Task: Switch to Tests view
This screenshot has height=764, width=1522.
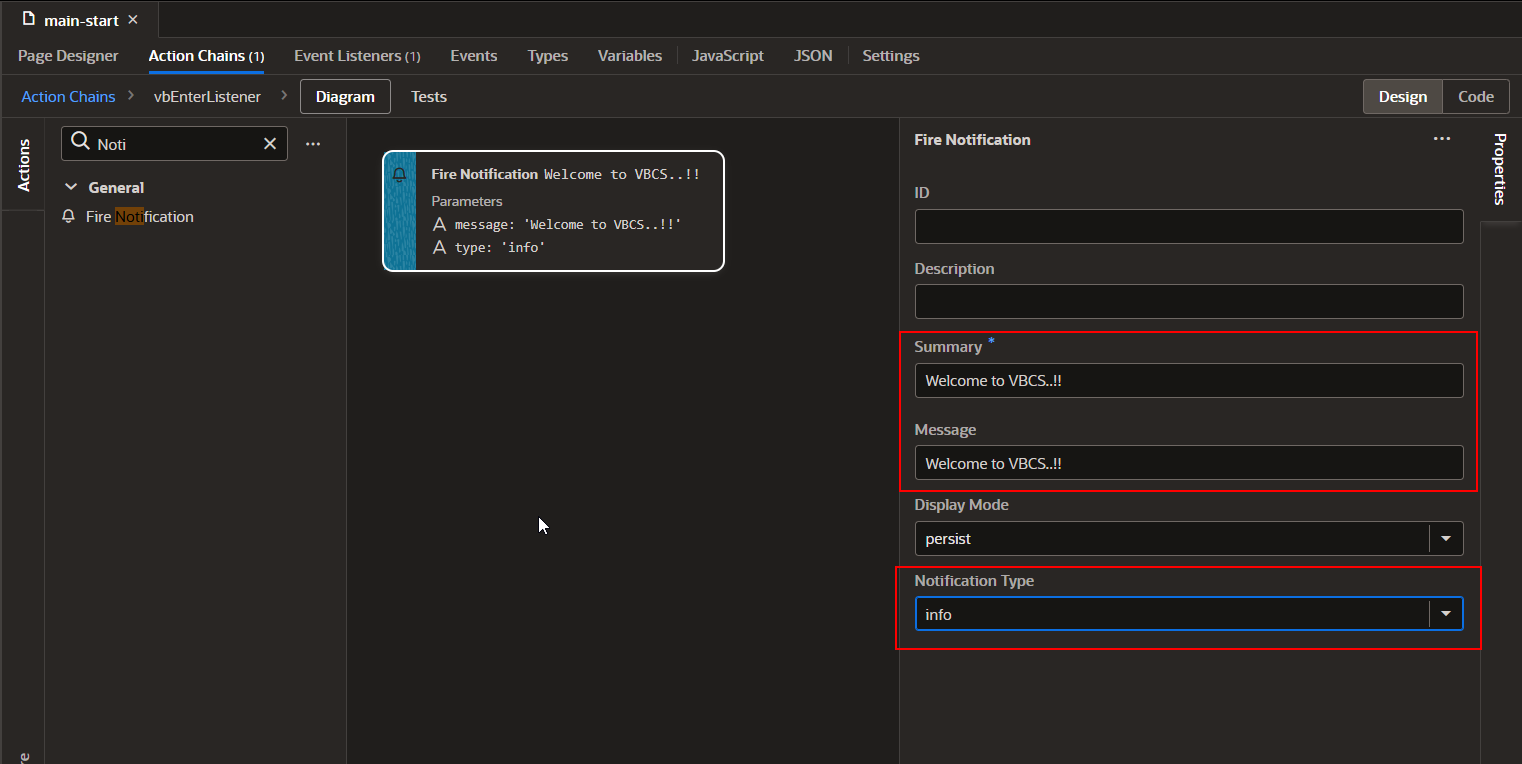Action: (429, 97)
